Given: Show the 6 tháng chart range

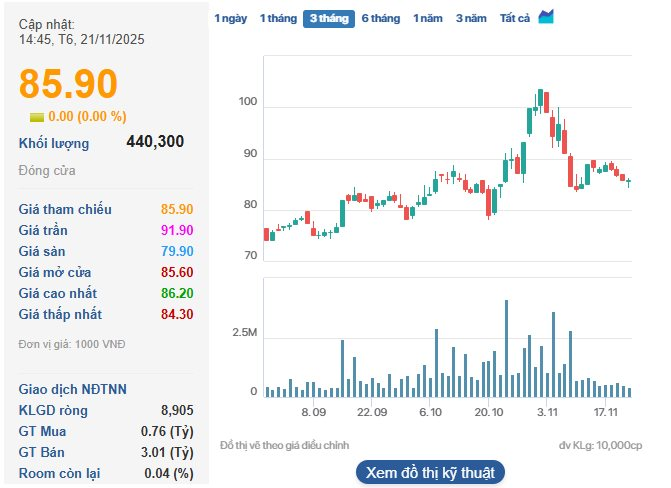Looking at the screenshot, I should point(380,18).
